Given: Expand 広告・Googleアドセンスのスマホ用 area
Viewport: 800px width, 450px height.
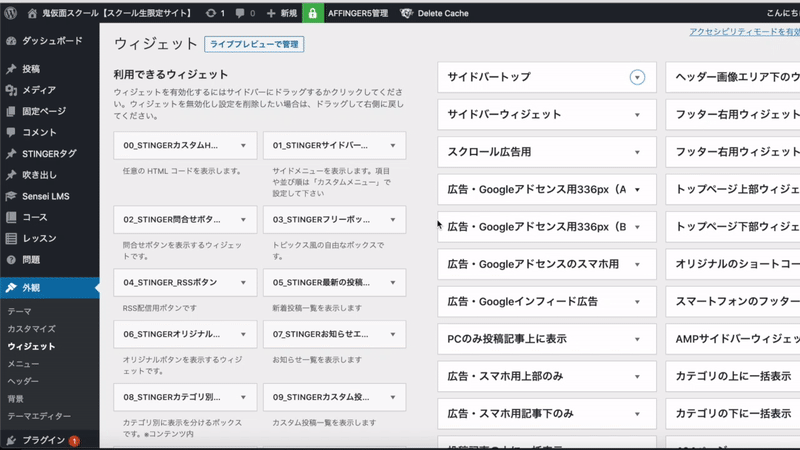Looking at the screenshot, I should point(637,265).
